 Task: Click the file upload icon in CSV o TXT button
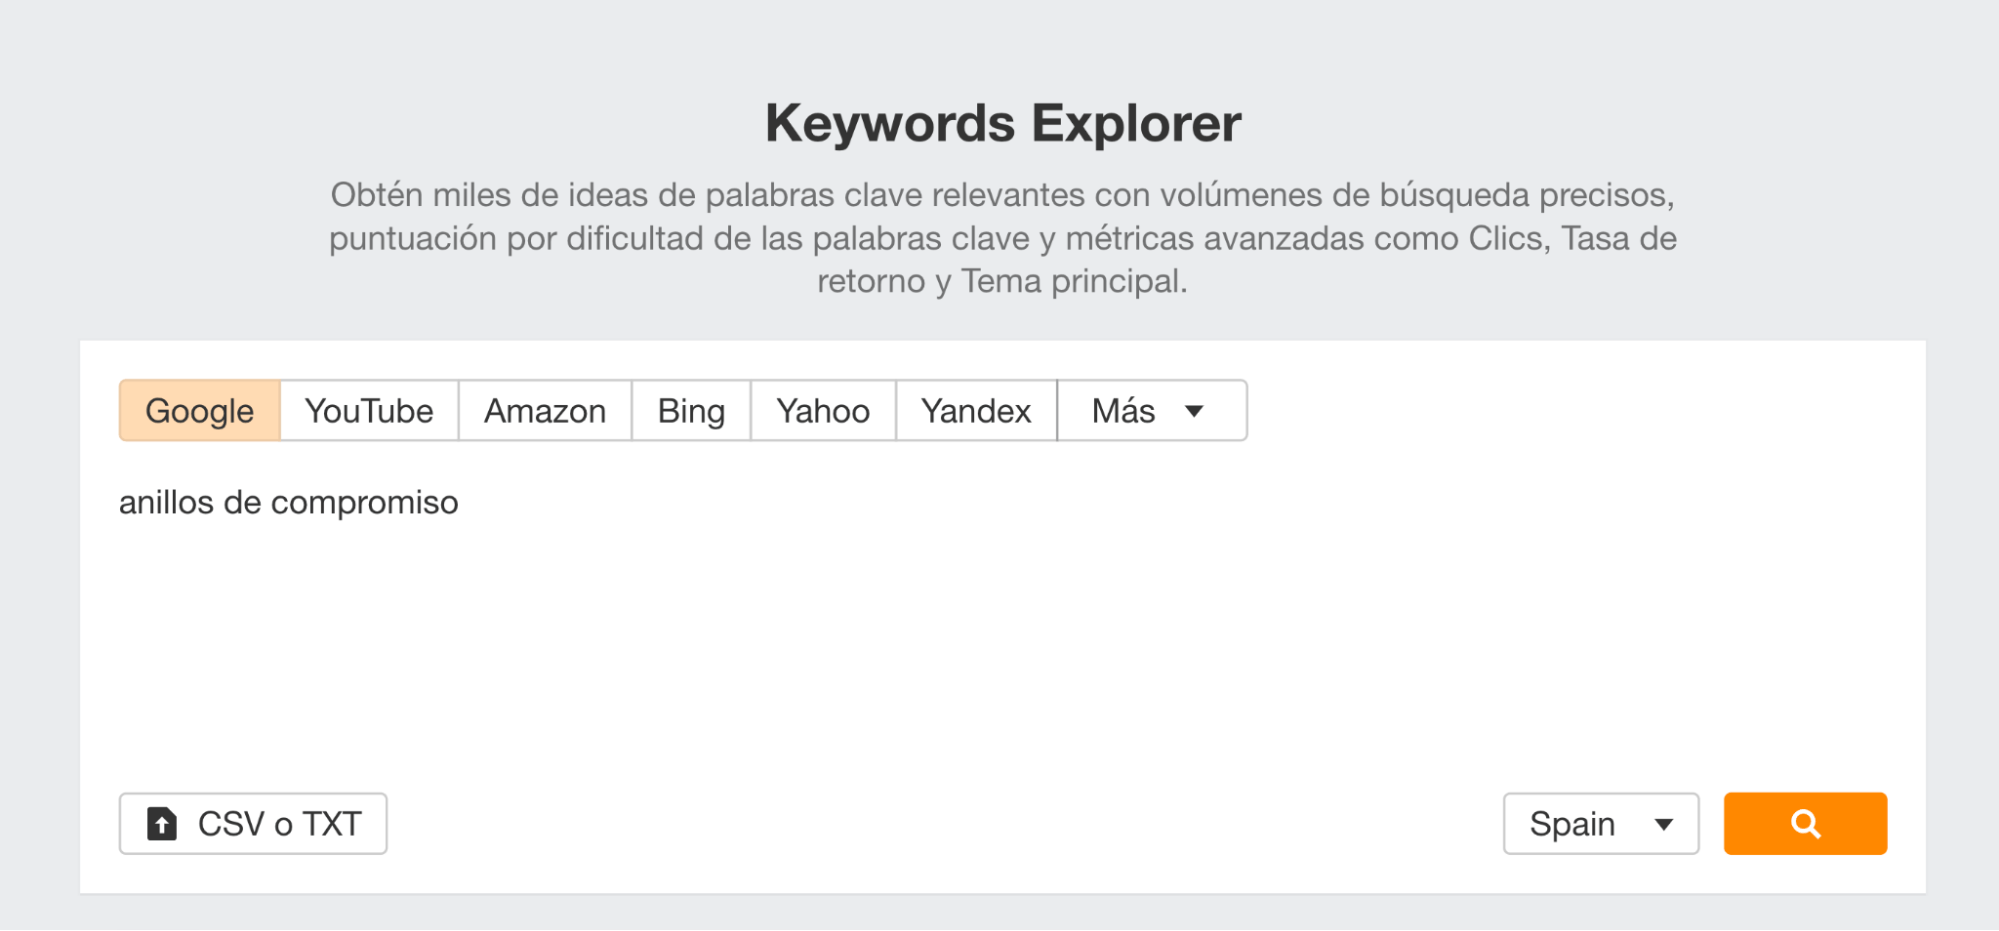click(x=163, y=823)
